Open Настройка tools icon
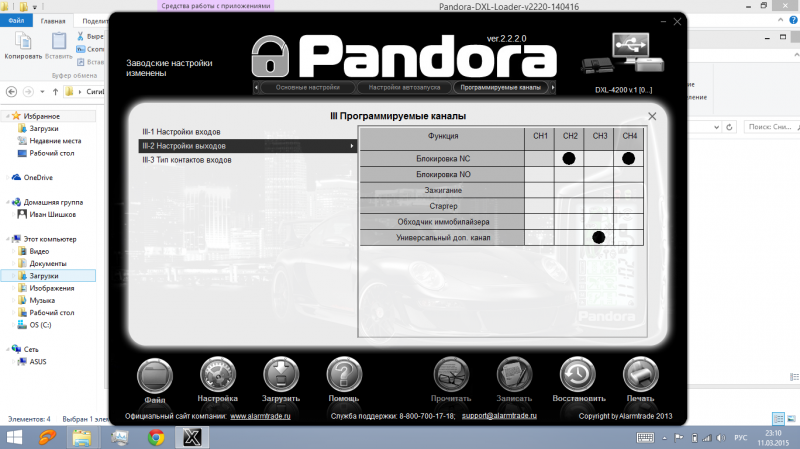Viewport: 800px width, 449px height. pyautogui.click(x=218, y=376)
